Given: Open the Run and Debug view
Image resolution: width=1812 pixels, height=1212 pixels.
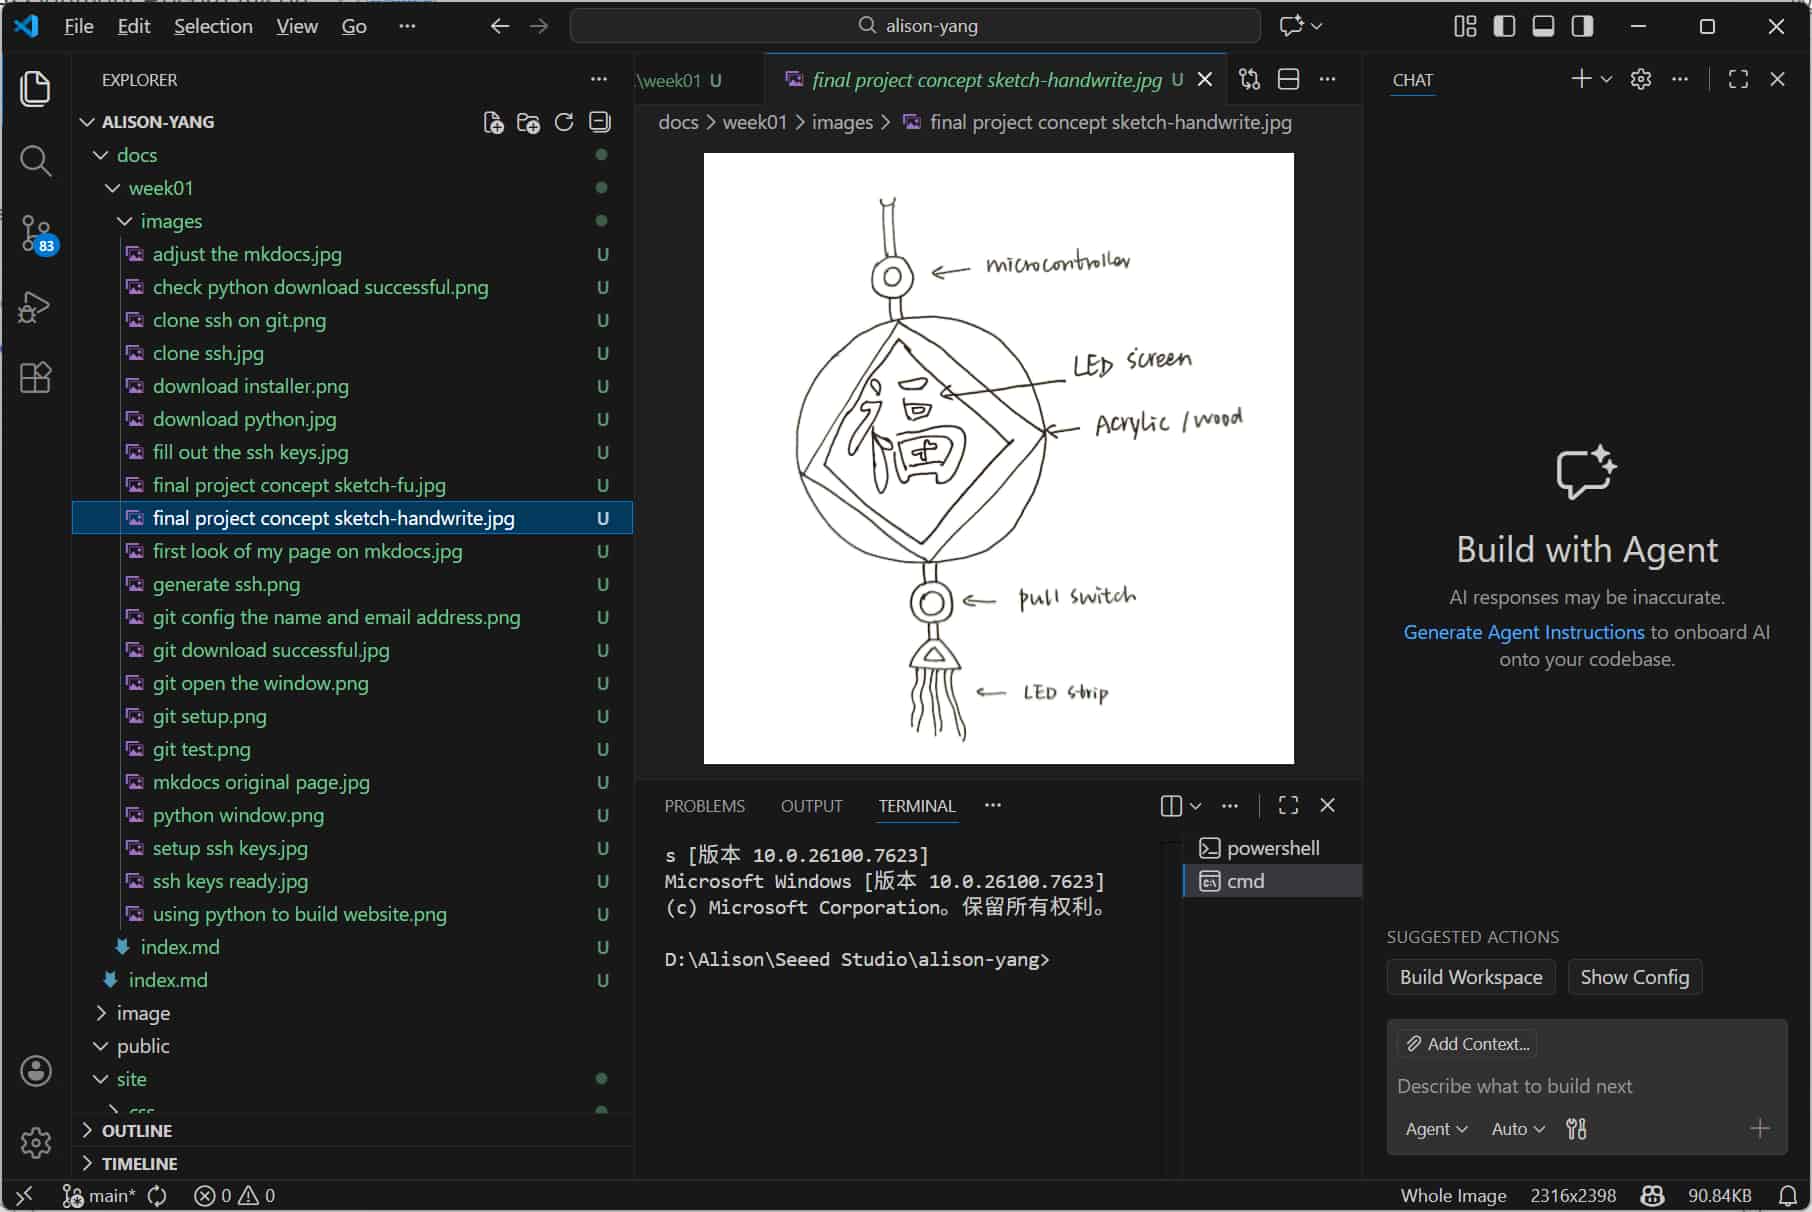Looking at the screenshot, I should point(36,307).
